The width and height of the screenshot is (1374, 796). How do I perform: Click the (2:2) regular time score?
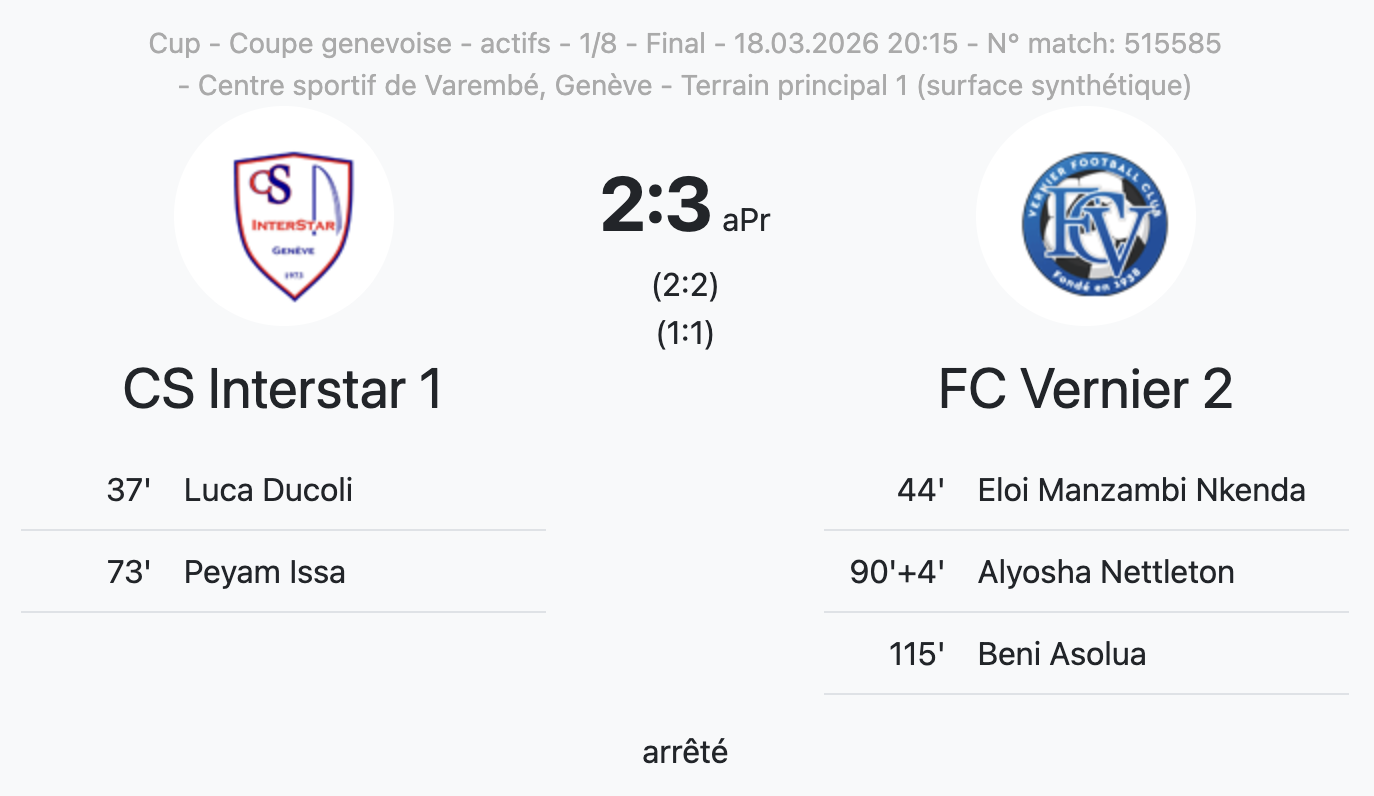[x=685, y=286]
